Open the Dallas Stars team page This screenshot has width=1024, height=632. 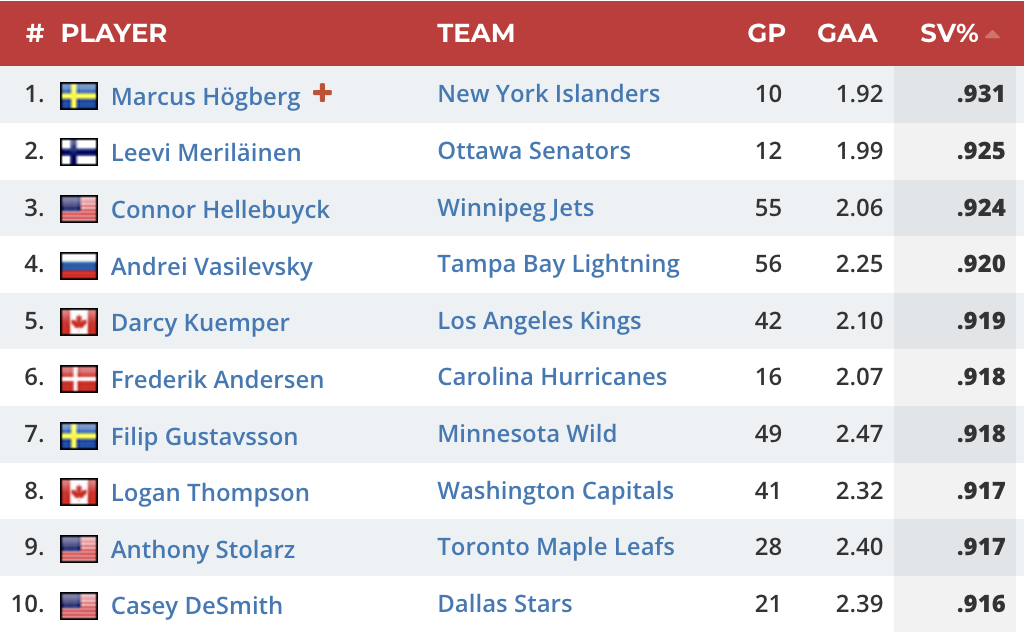(505, 604)
